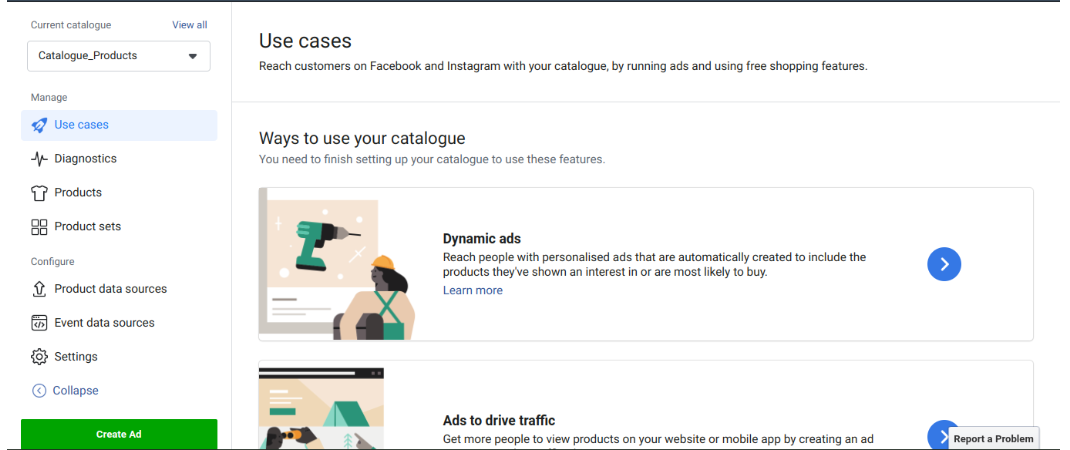Click the Collapse sidebar arrow icon
Screen dimensions: 1070x450
tap(39, 391)
